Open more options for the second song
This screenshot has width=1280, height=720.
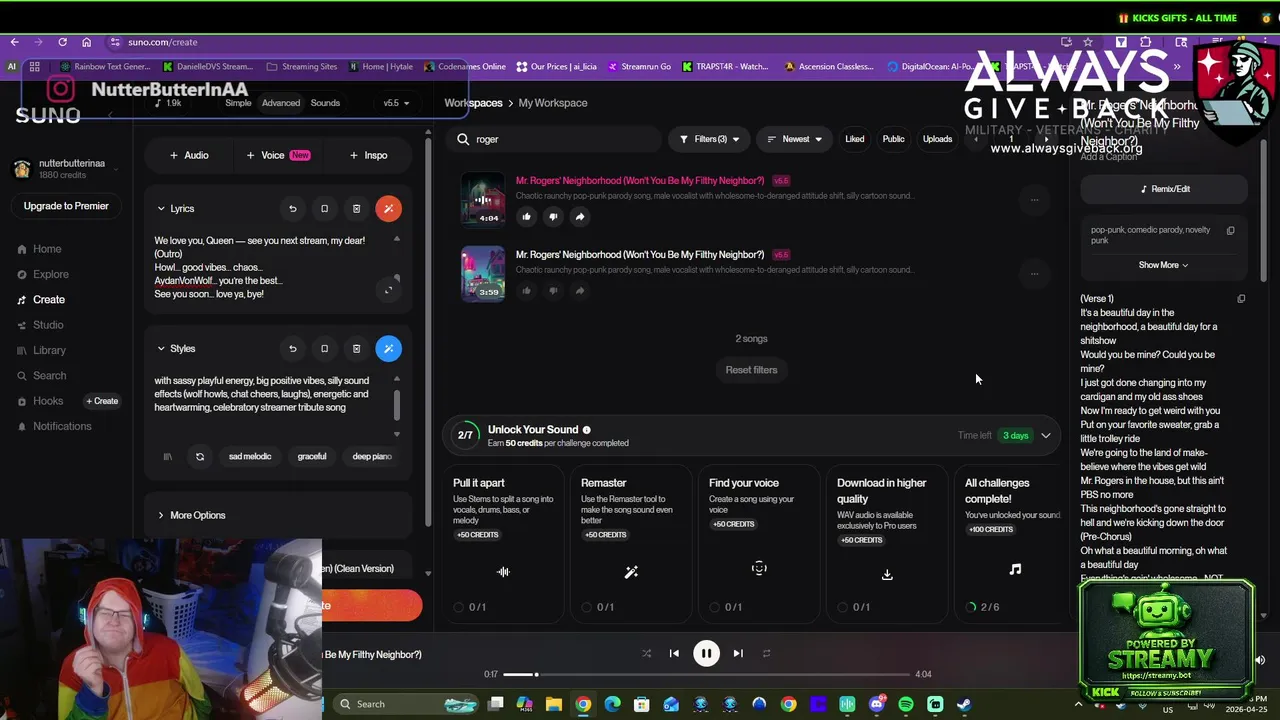click(1034, 273)
